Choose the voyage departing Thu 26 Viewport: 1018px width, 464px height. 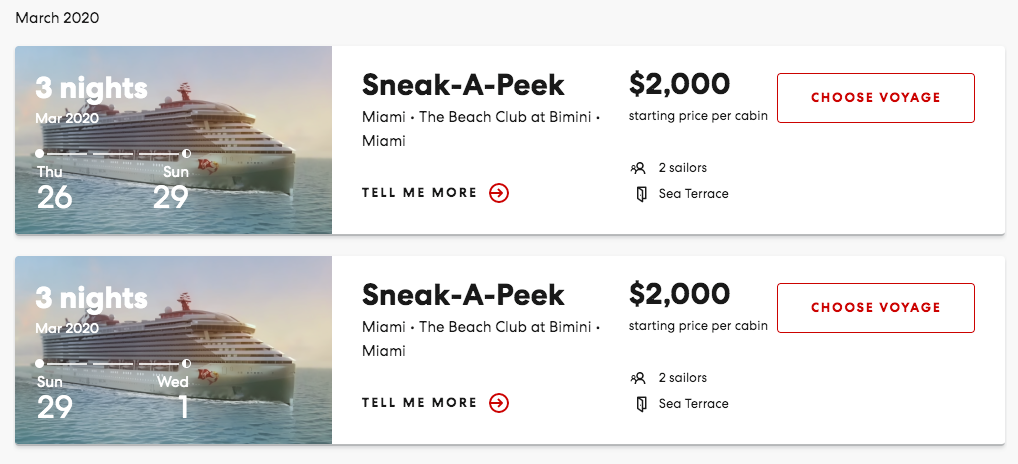click(x=875, y=98)
